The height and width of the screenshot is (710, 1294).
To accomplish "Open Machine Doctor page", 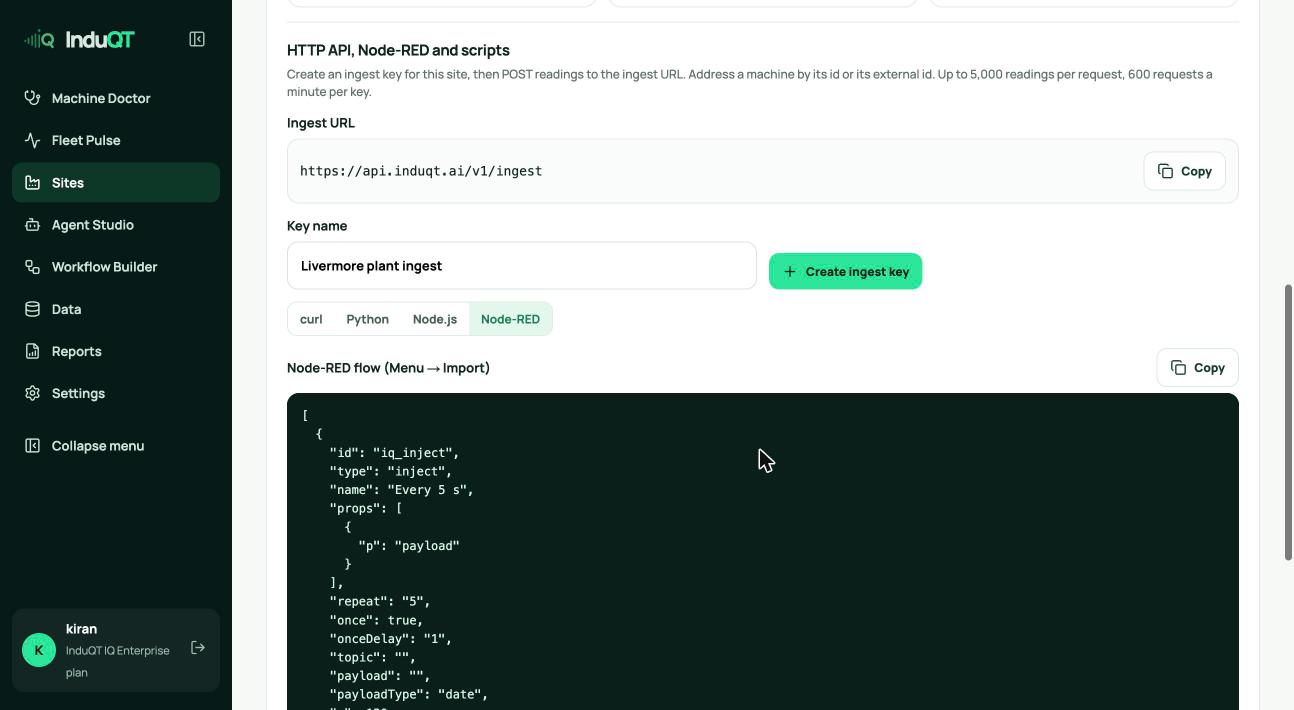I will pos(116,98).
